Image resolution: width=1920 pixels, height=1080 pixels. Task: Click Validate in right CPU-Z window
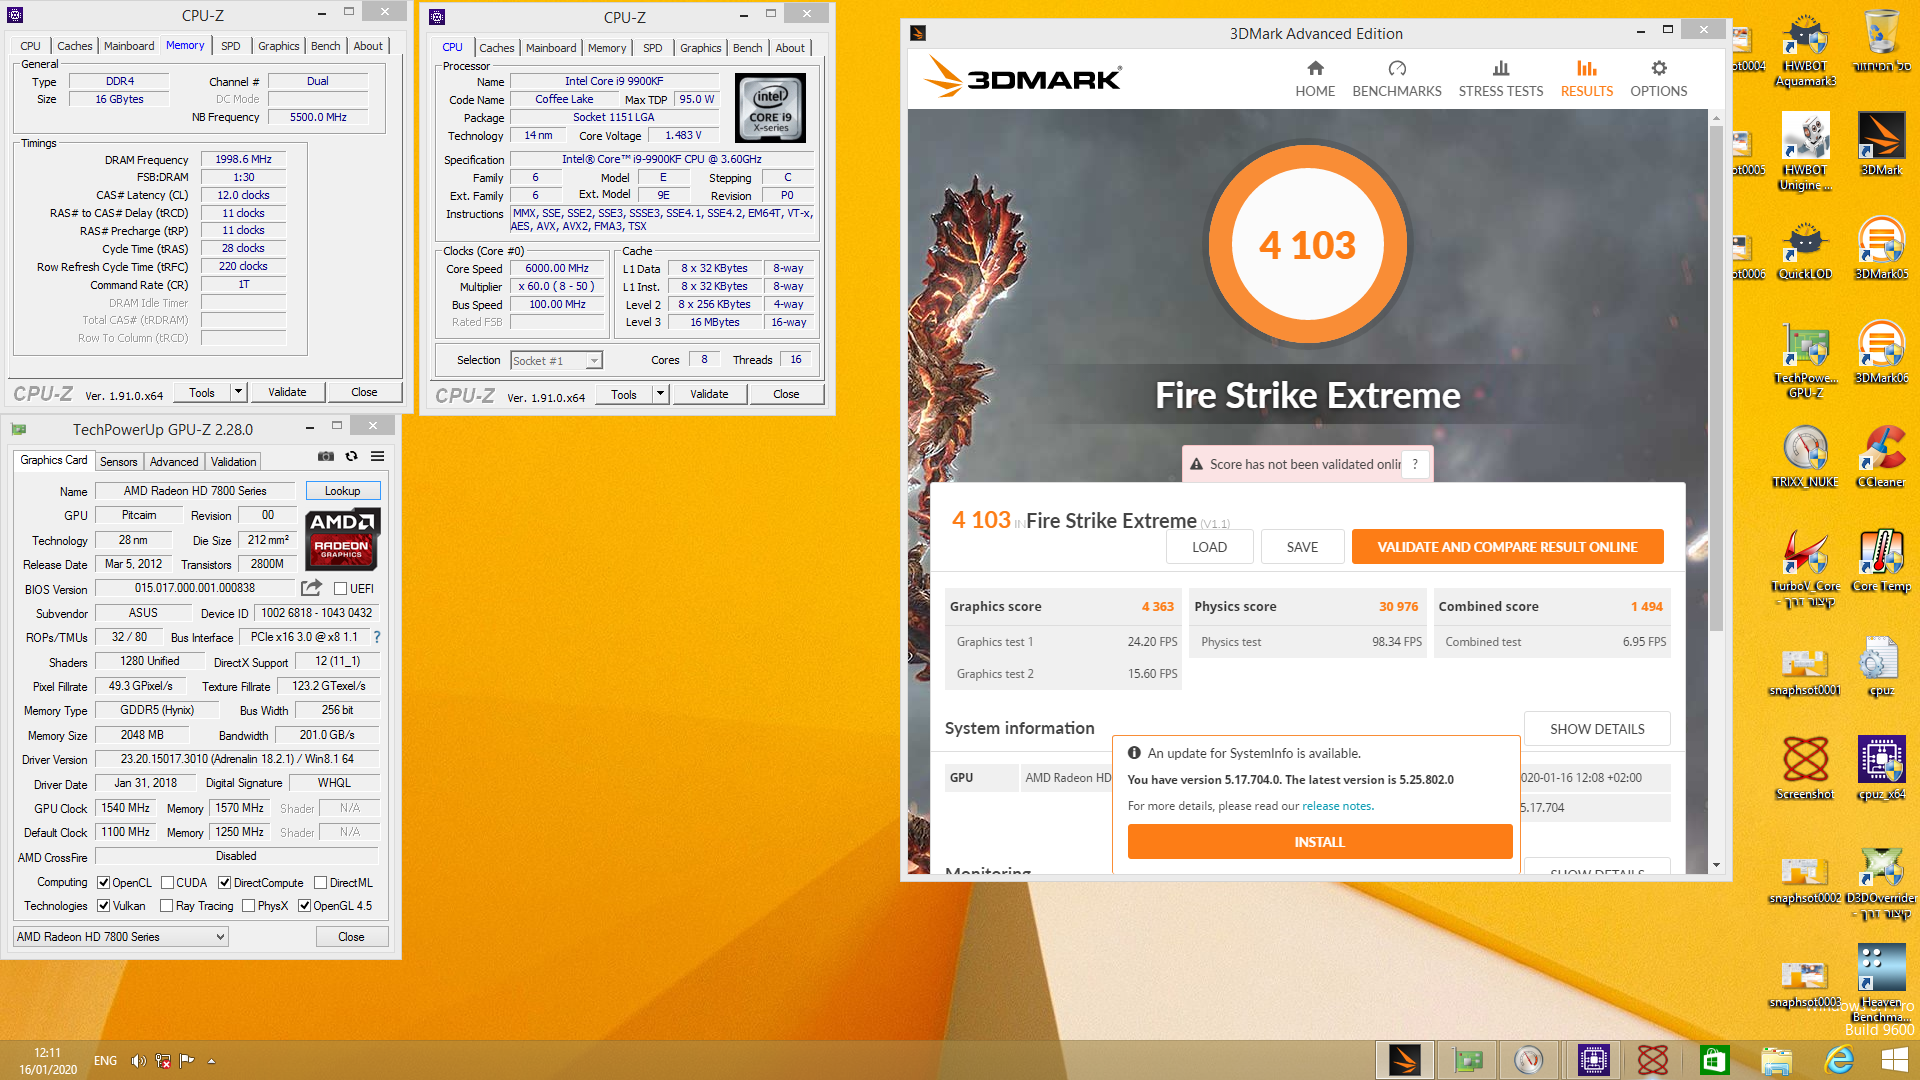709,394
